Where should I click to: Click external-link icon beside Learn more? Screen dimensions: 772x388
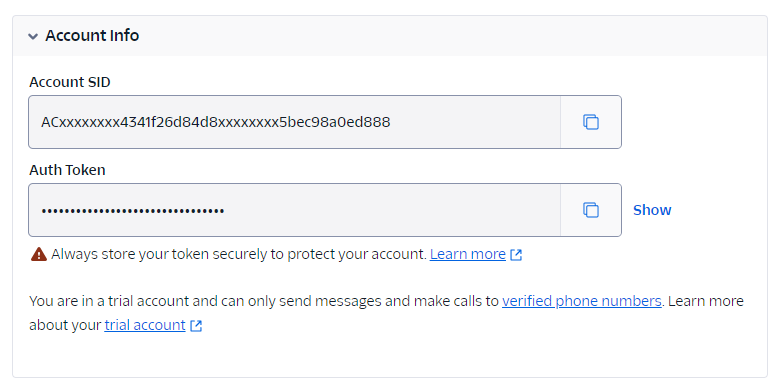click(516, 255)
